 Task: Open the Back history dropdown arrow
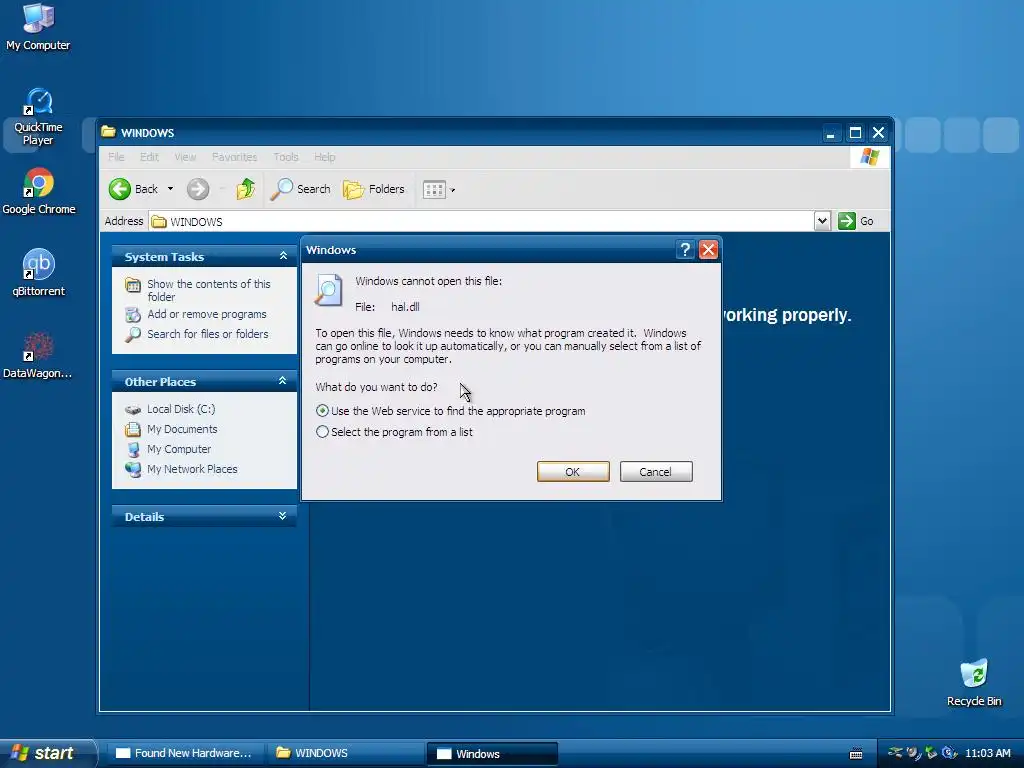pyautogui.click(x=170, y=189)
